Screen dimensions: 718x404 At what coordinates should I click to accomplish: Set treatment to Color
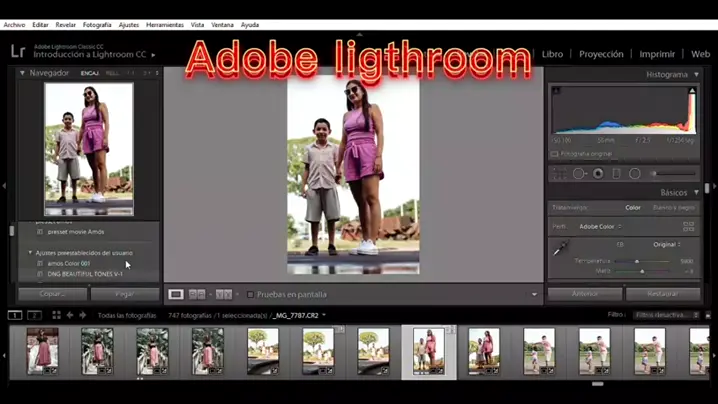click(633, 207)
